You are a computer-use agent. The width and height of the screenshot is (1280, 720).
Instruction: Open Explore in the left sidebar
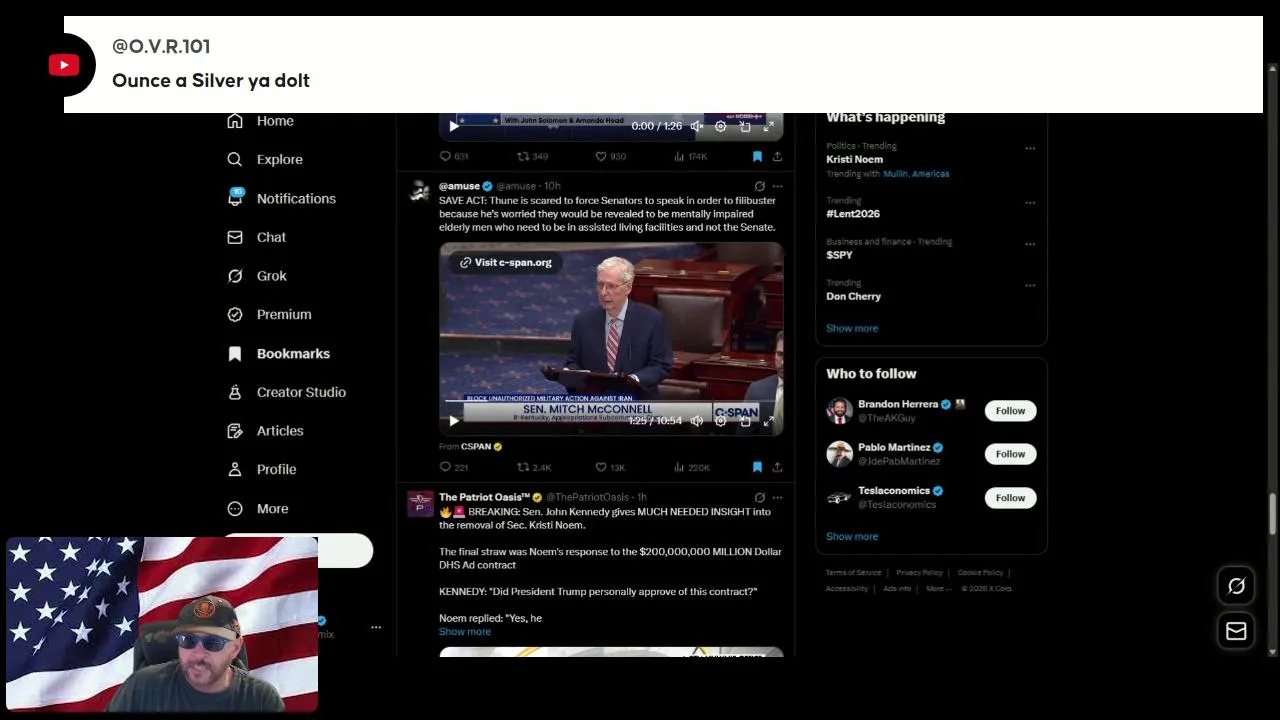point(265,159)
